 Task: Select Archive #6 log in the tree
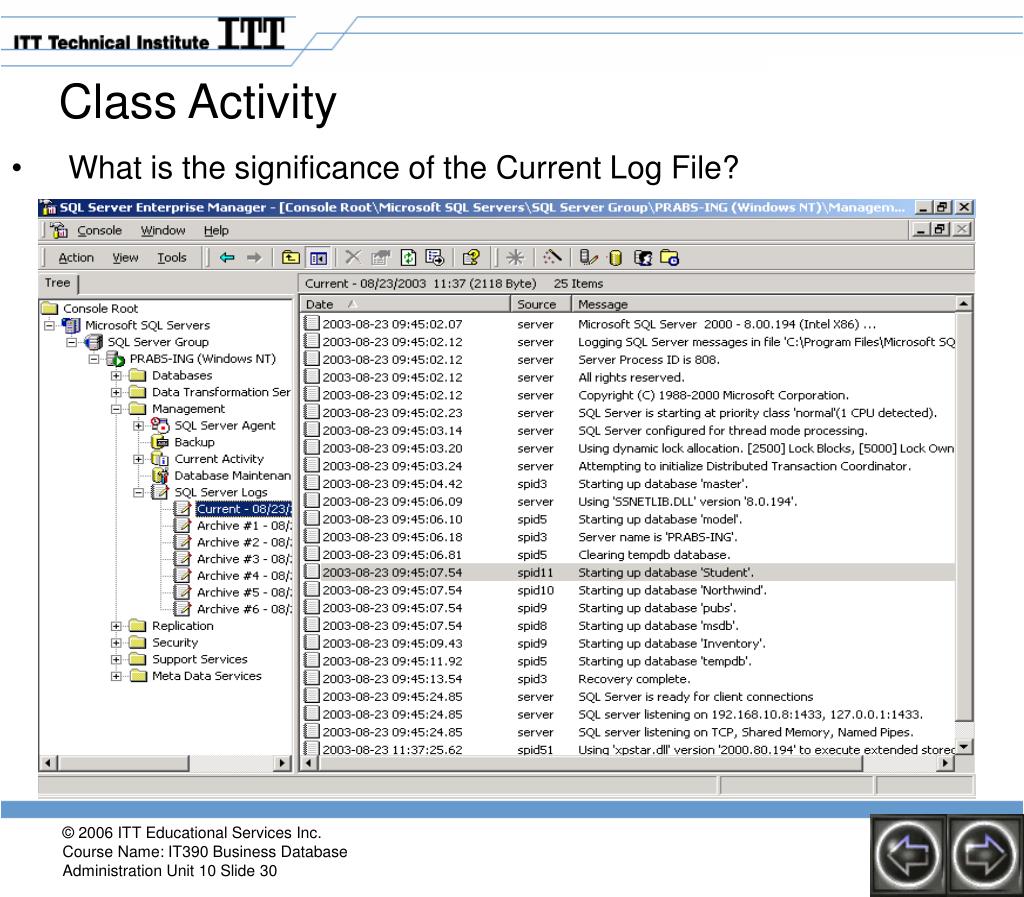click(x=244, y=609)
